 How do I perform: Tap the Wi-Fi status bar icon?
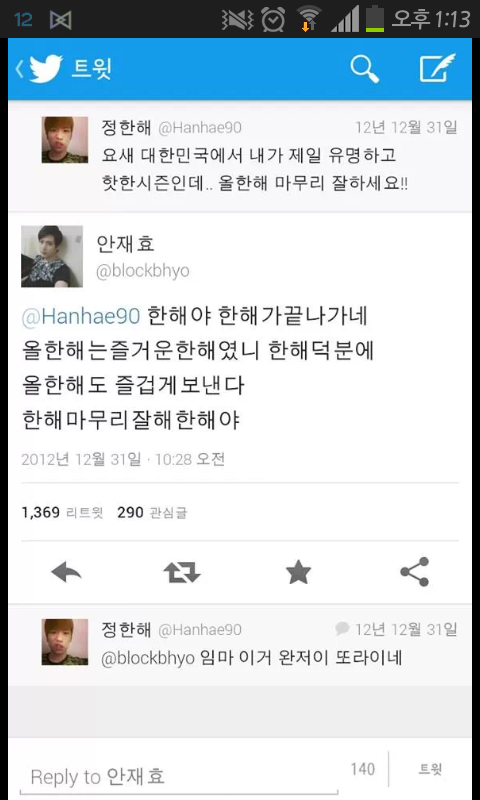click(309, 19)
